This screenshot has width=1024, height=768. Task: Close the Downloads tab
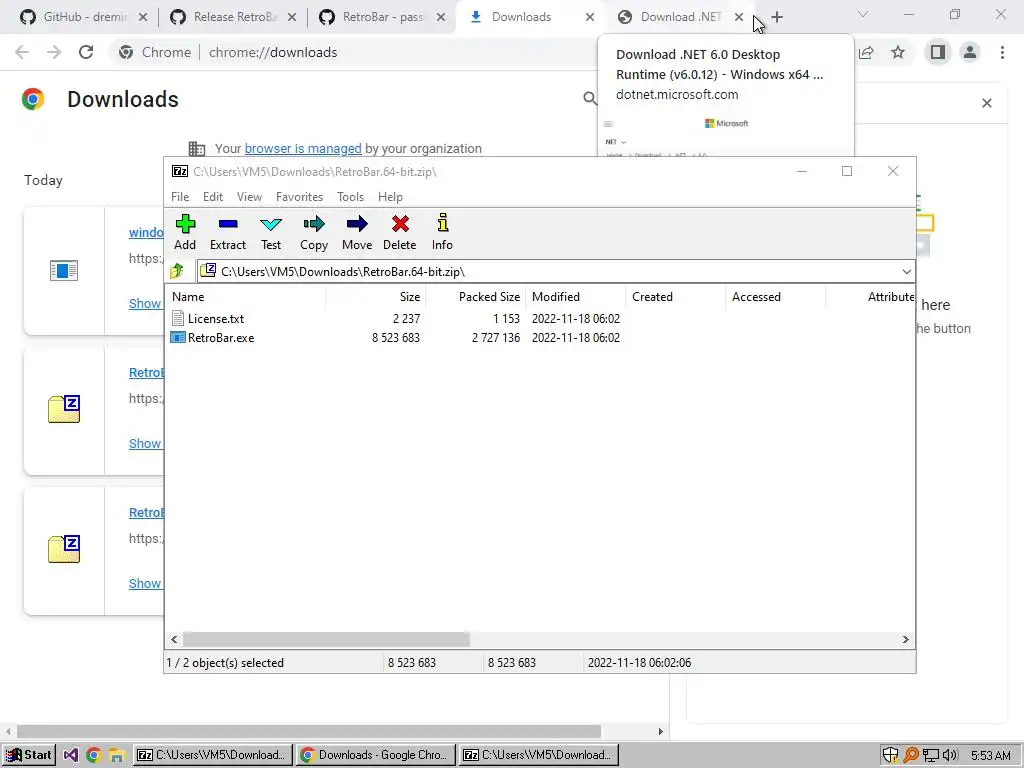(590, 18)
